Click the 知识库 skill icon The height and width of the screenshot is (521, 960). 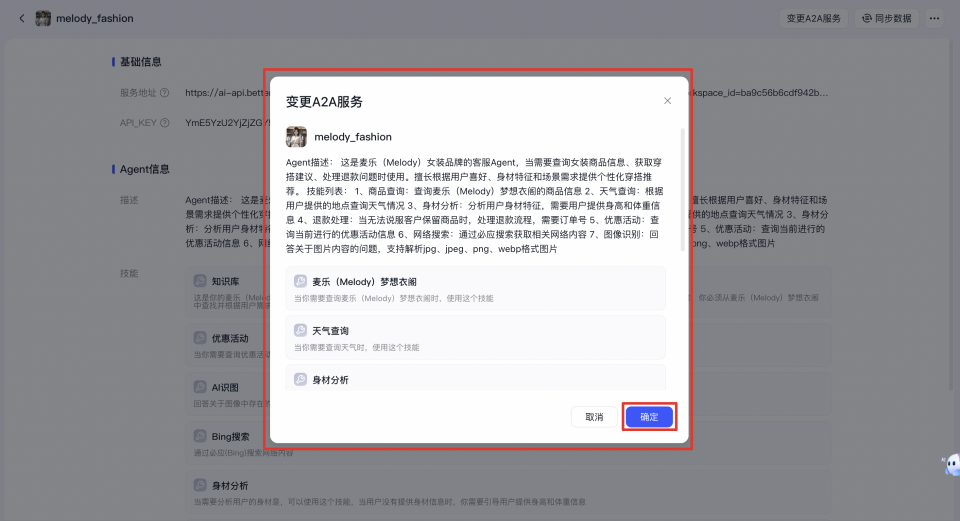coord(200,283)
